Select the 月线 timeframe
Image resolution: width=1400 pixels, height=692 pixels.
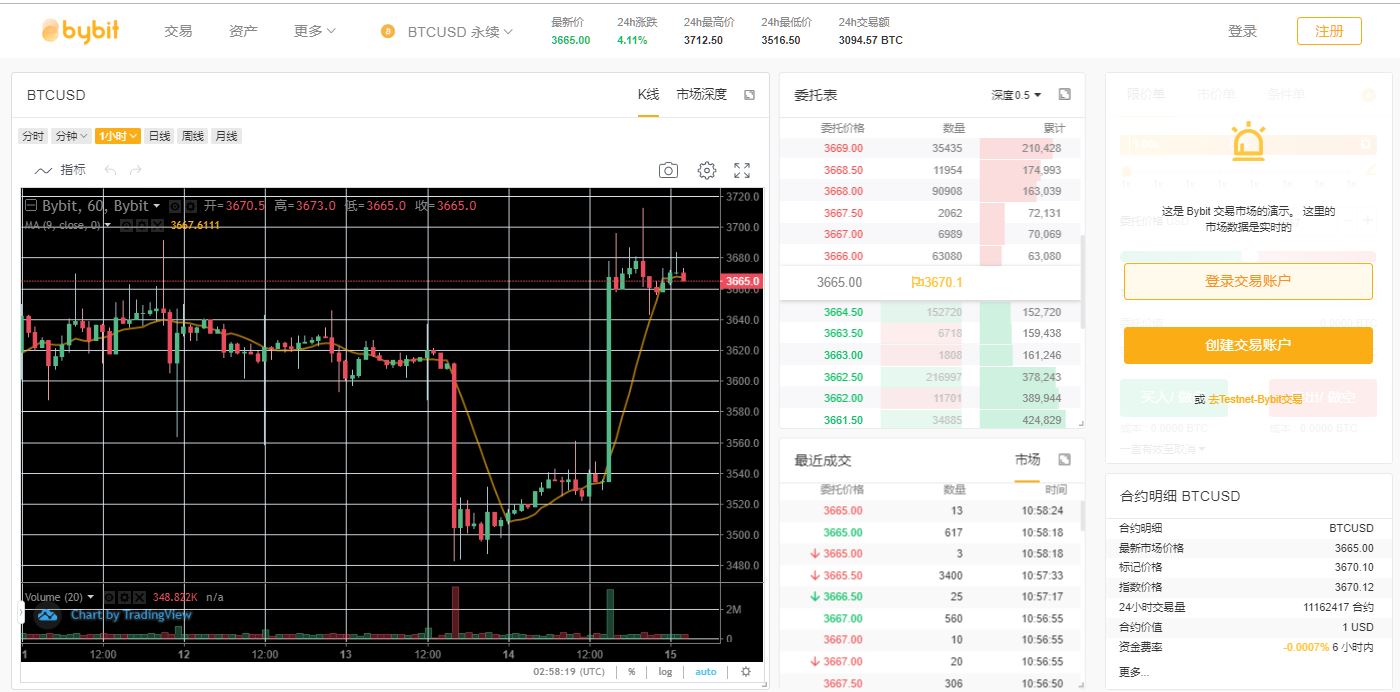coord(226,136)
